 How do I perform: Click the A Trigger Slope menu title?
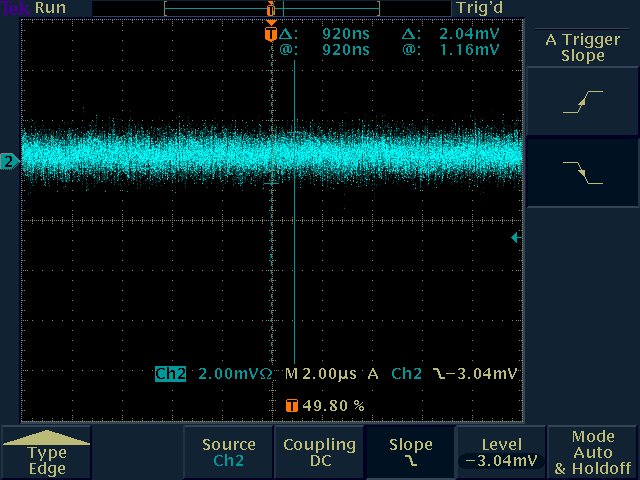(x=582, y=47)
